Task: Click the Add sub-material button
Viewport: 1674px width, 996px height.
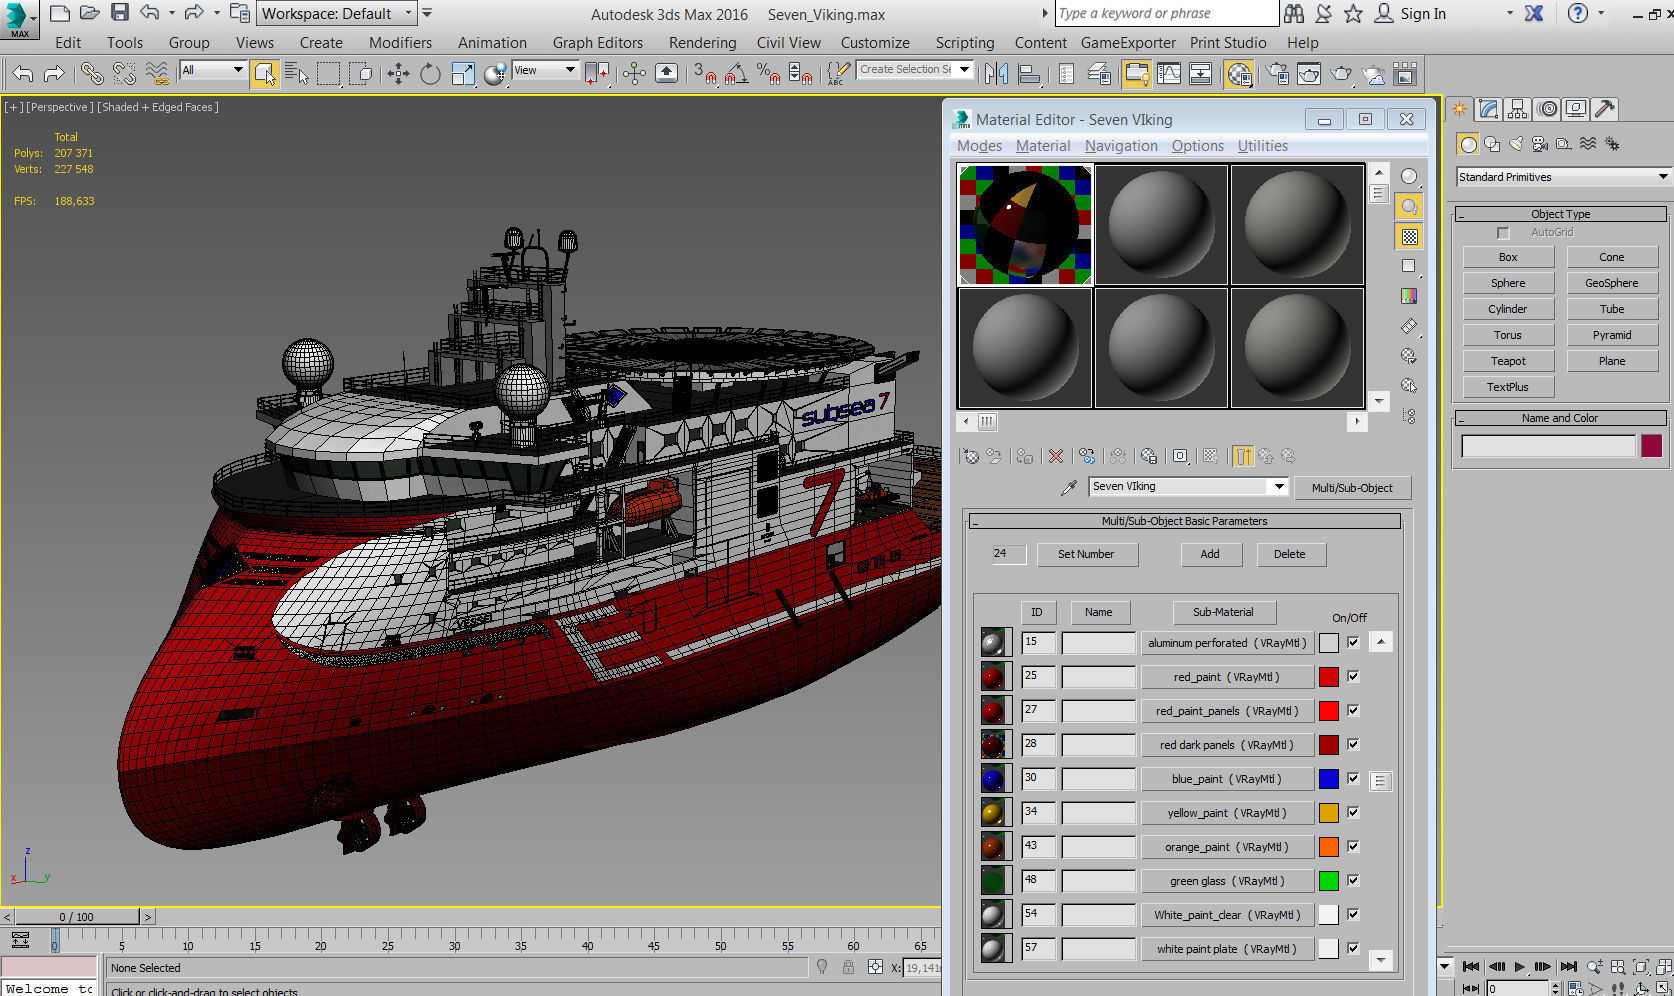Action: click(1210, 554)
